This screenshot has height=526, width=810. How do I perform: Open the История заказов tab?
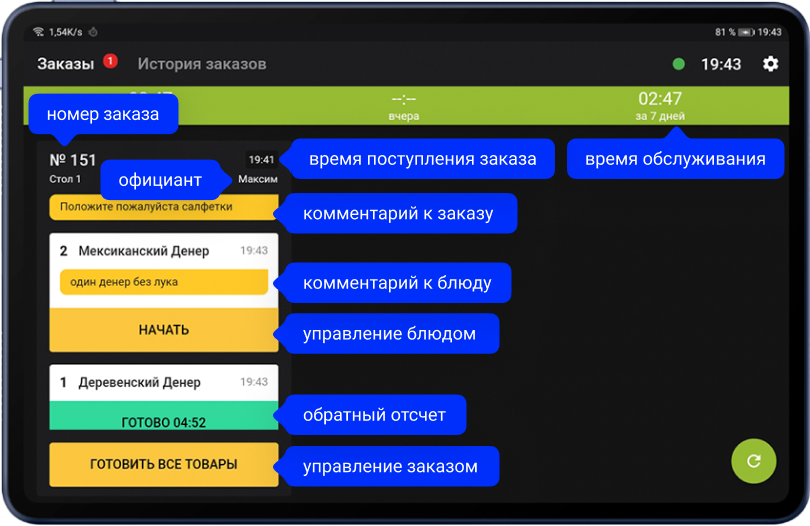coord(201,64)
